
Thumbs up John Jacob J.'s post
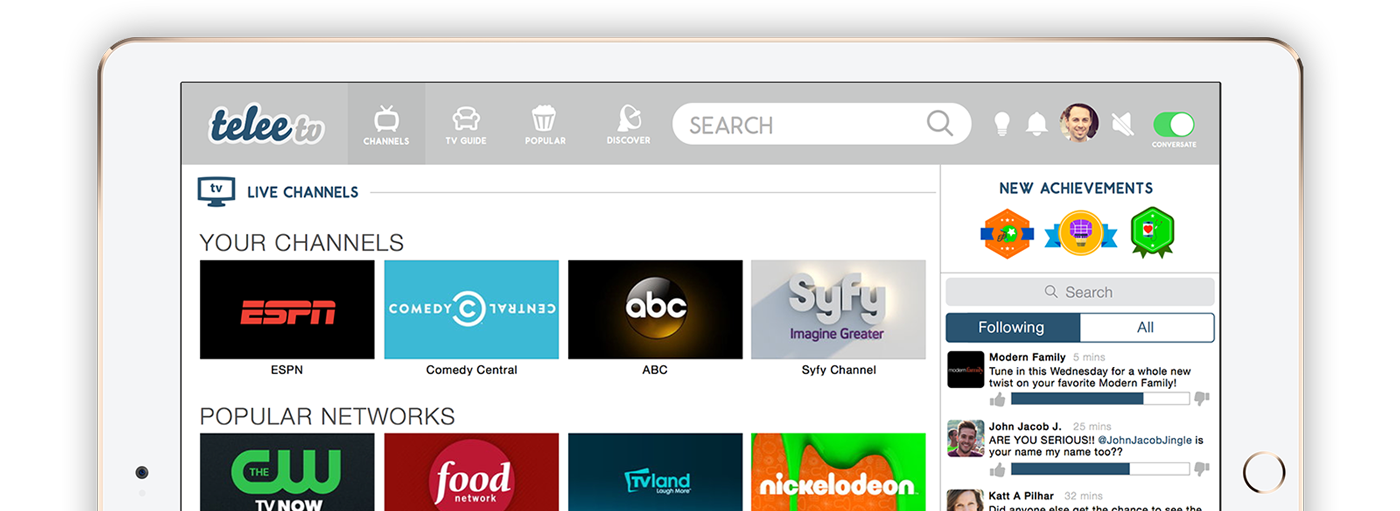(x=998, y=469)
